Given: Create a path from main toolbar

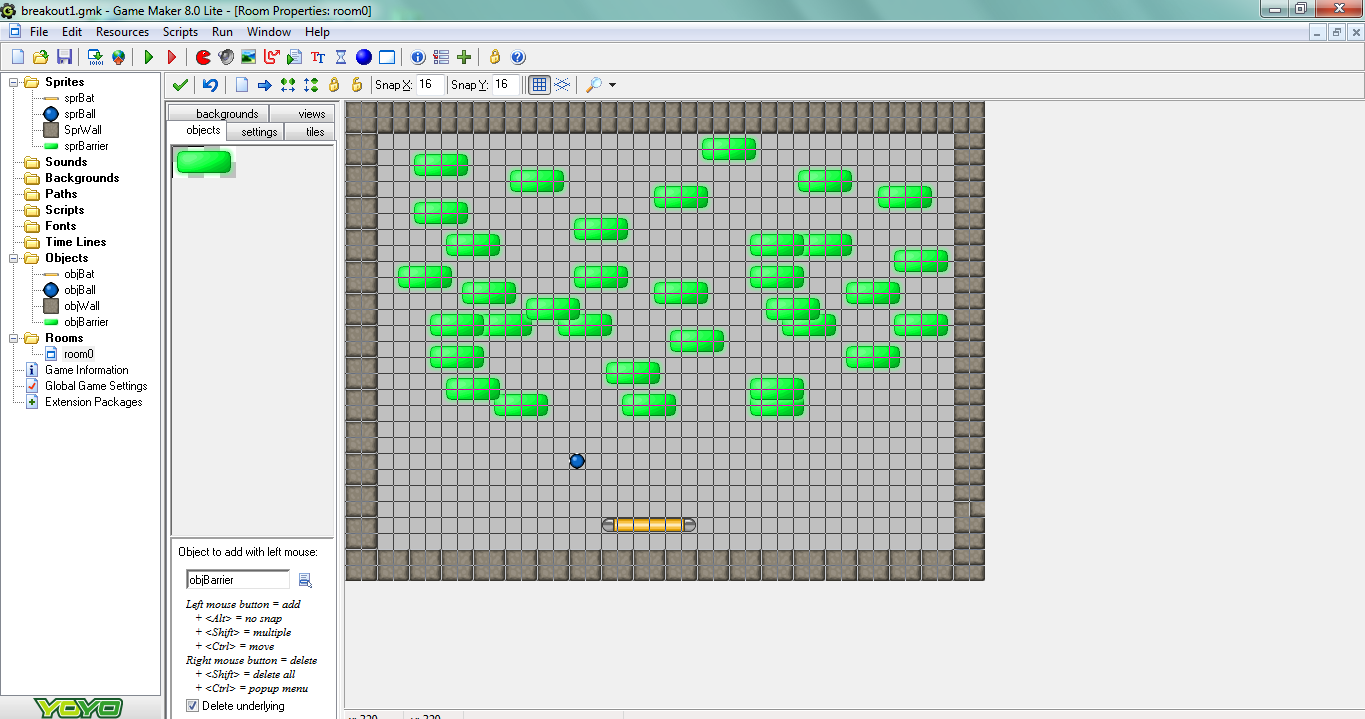Looking at the screenshot, I should coord(272,57).
